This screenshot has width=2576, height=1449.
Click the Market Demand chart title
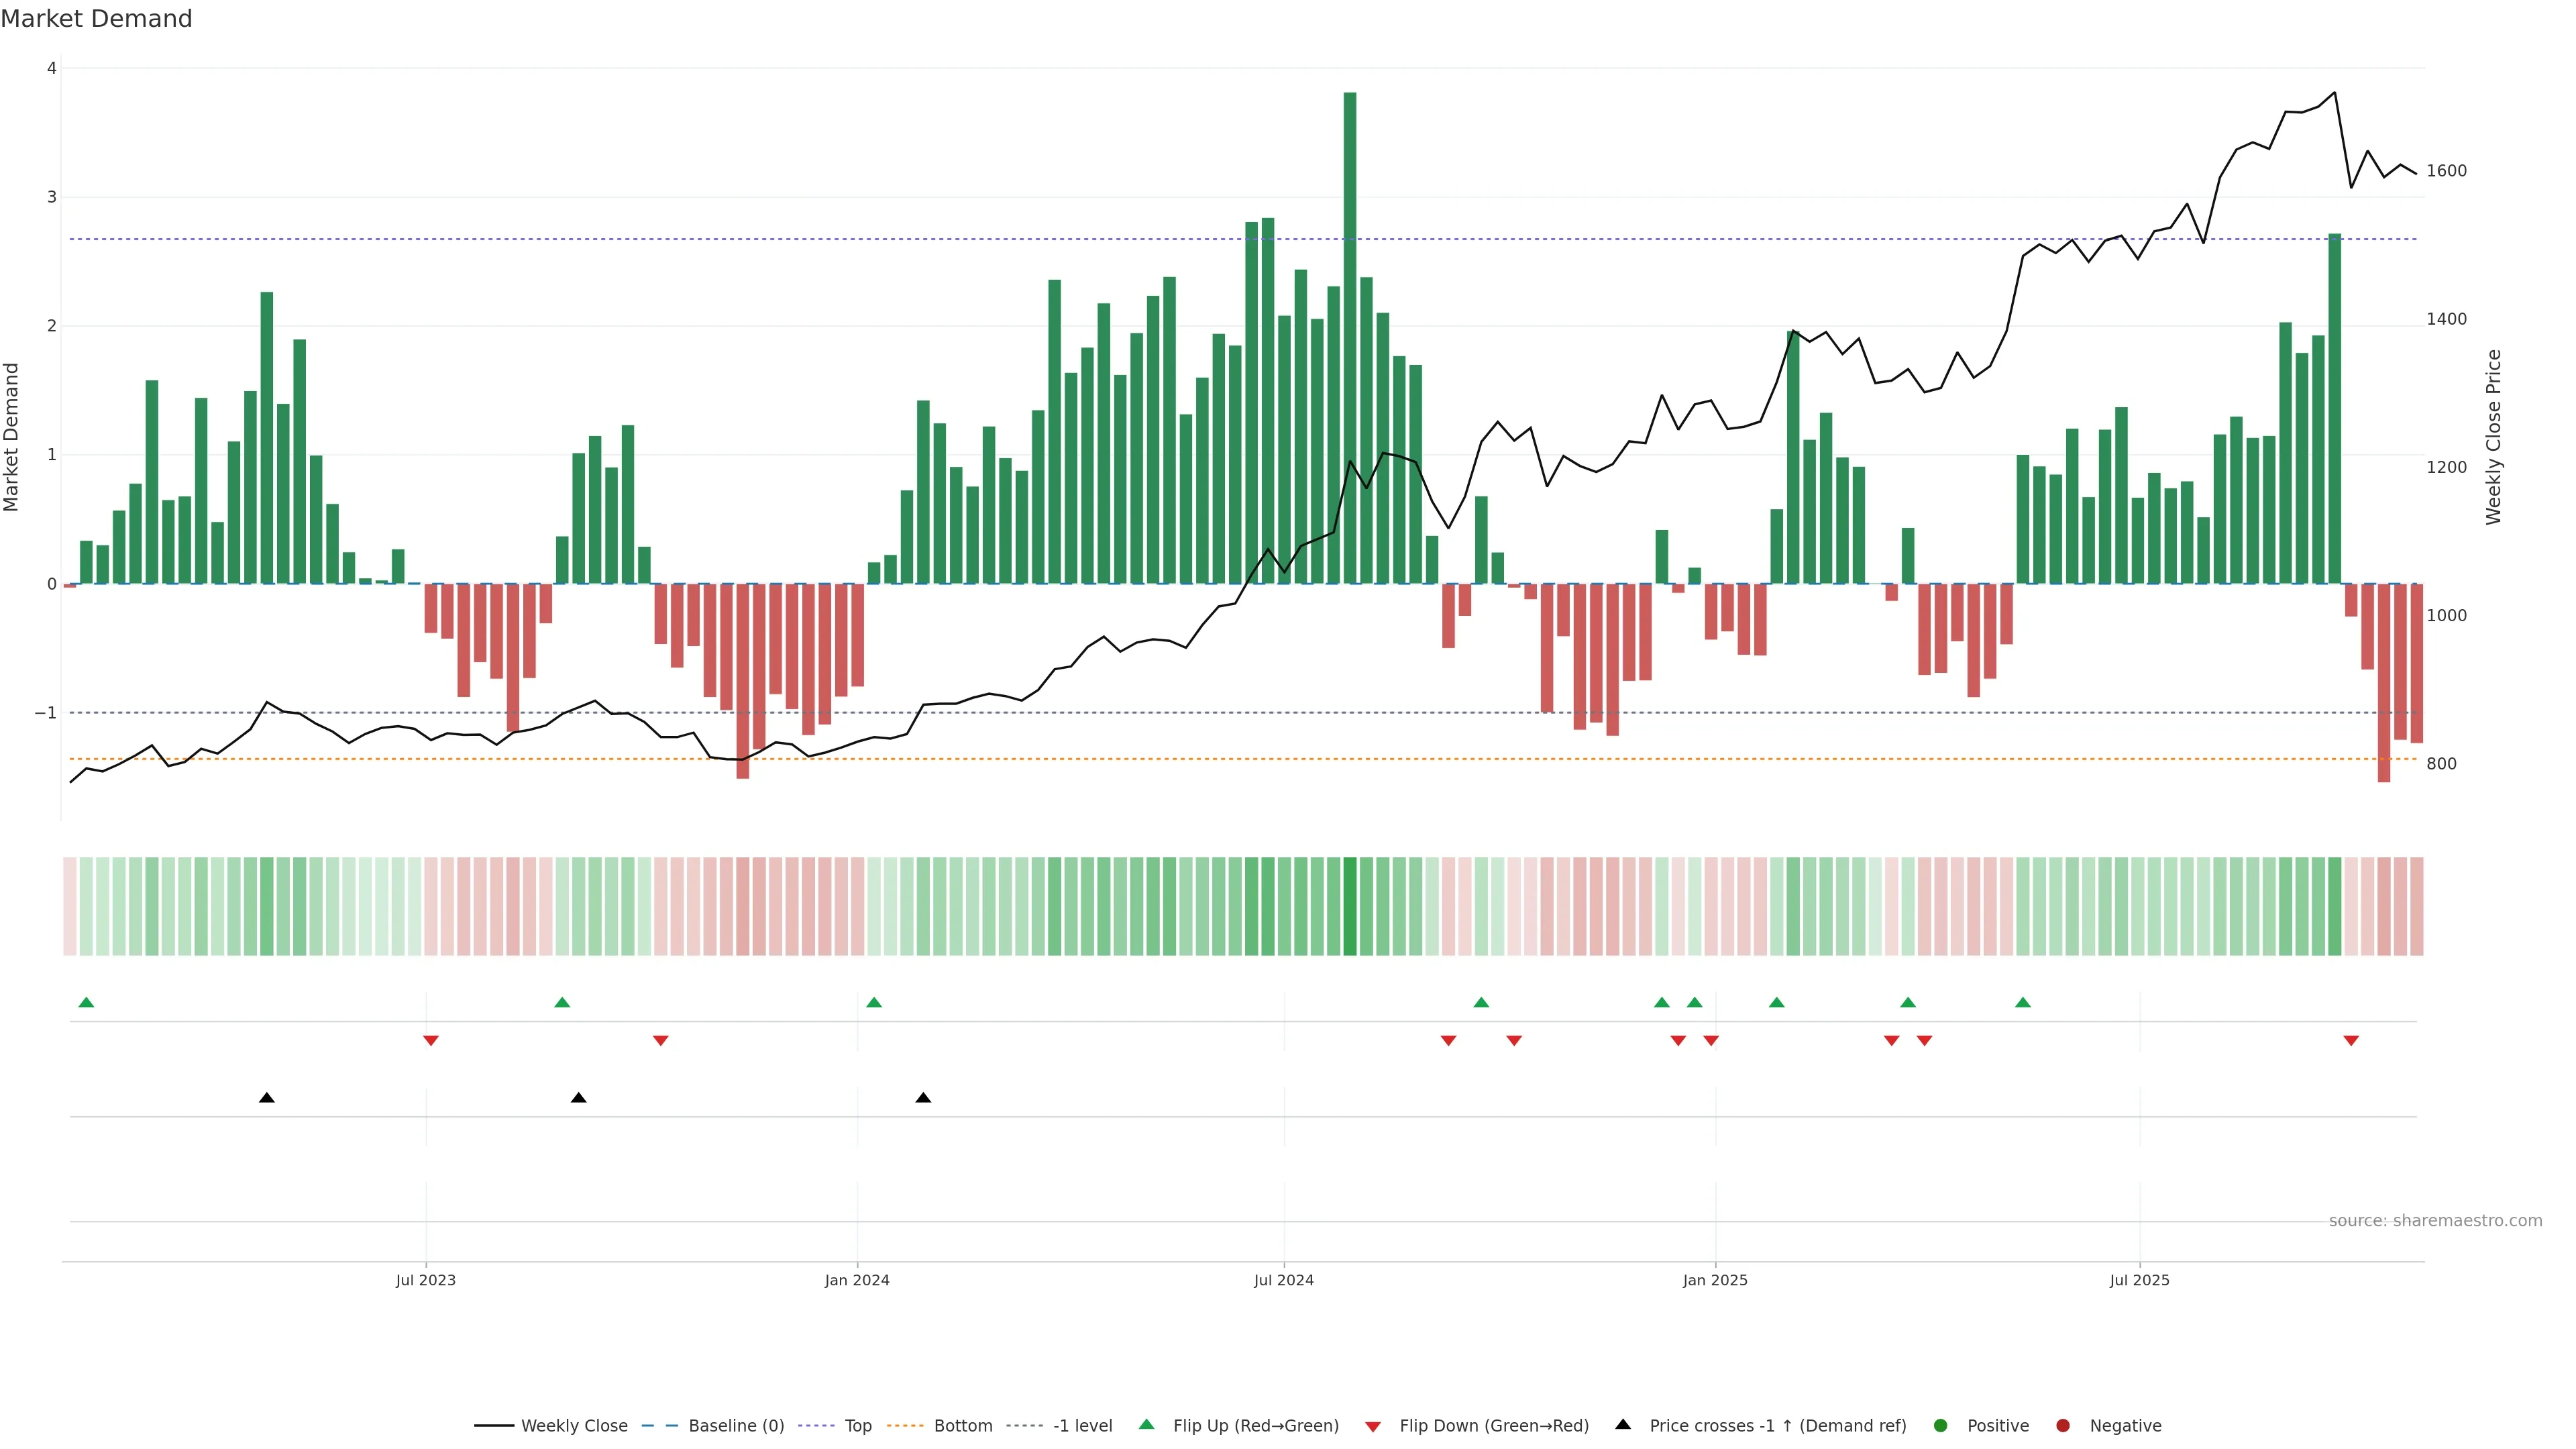(96, 19)
